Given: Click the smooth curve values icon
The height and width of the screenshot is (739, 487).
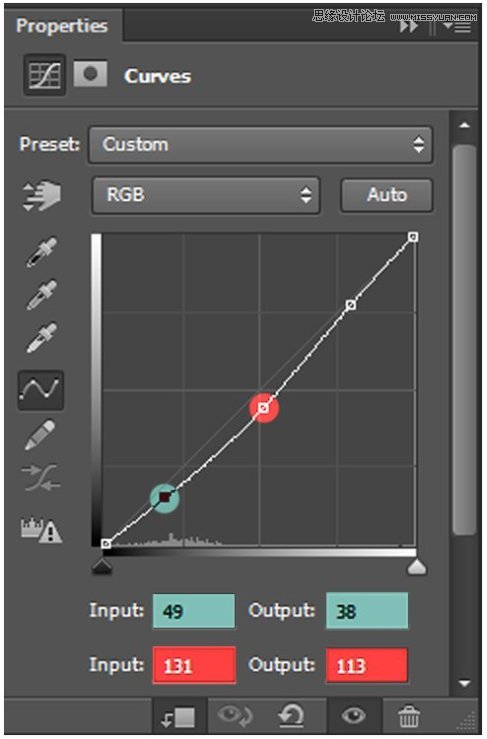Looking at the screenshot, I should click(41, 477).
